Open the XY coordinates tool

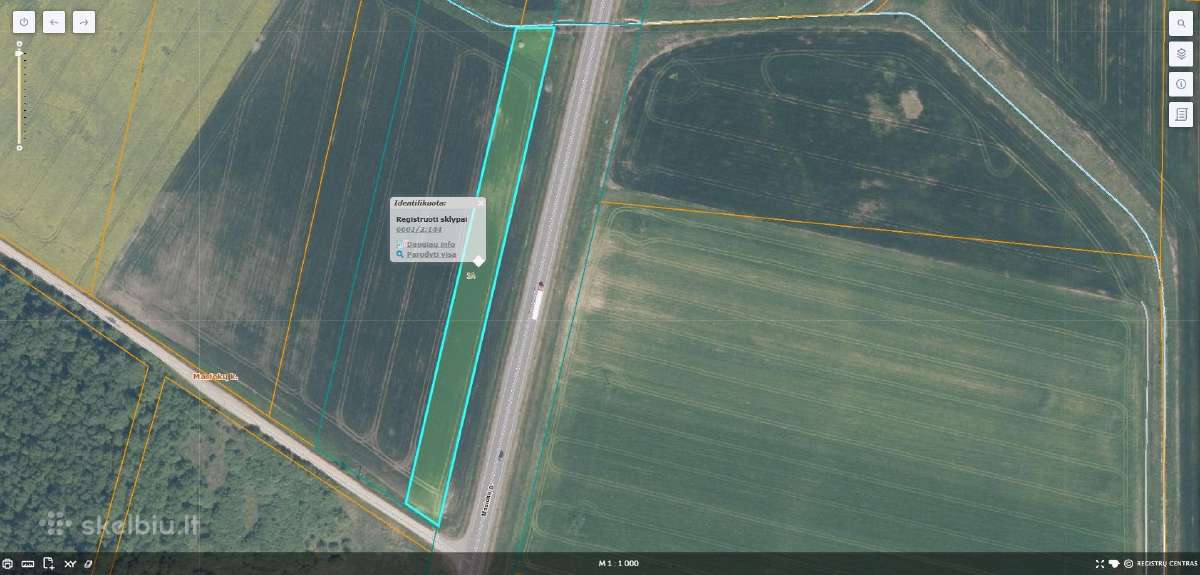[70, 564]
